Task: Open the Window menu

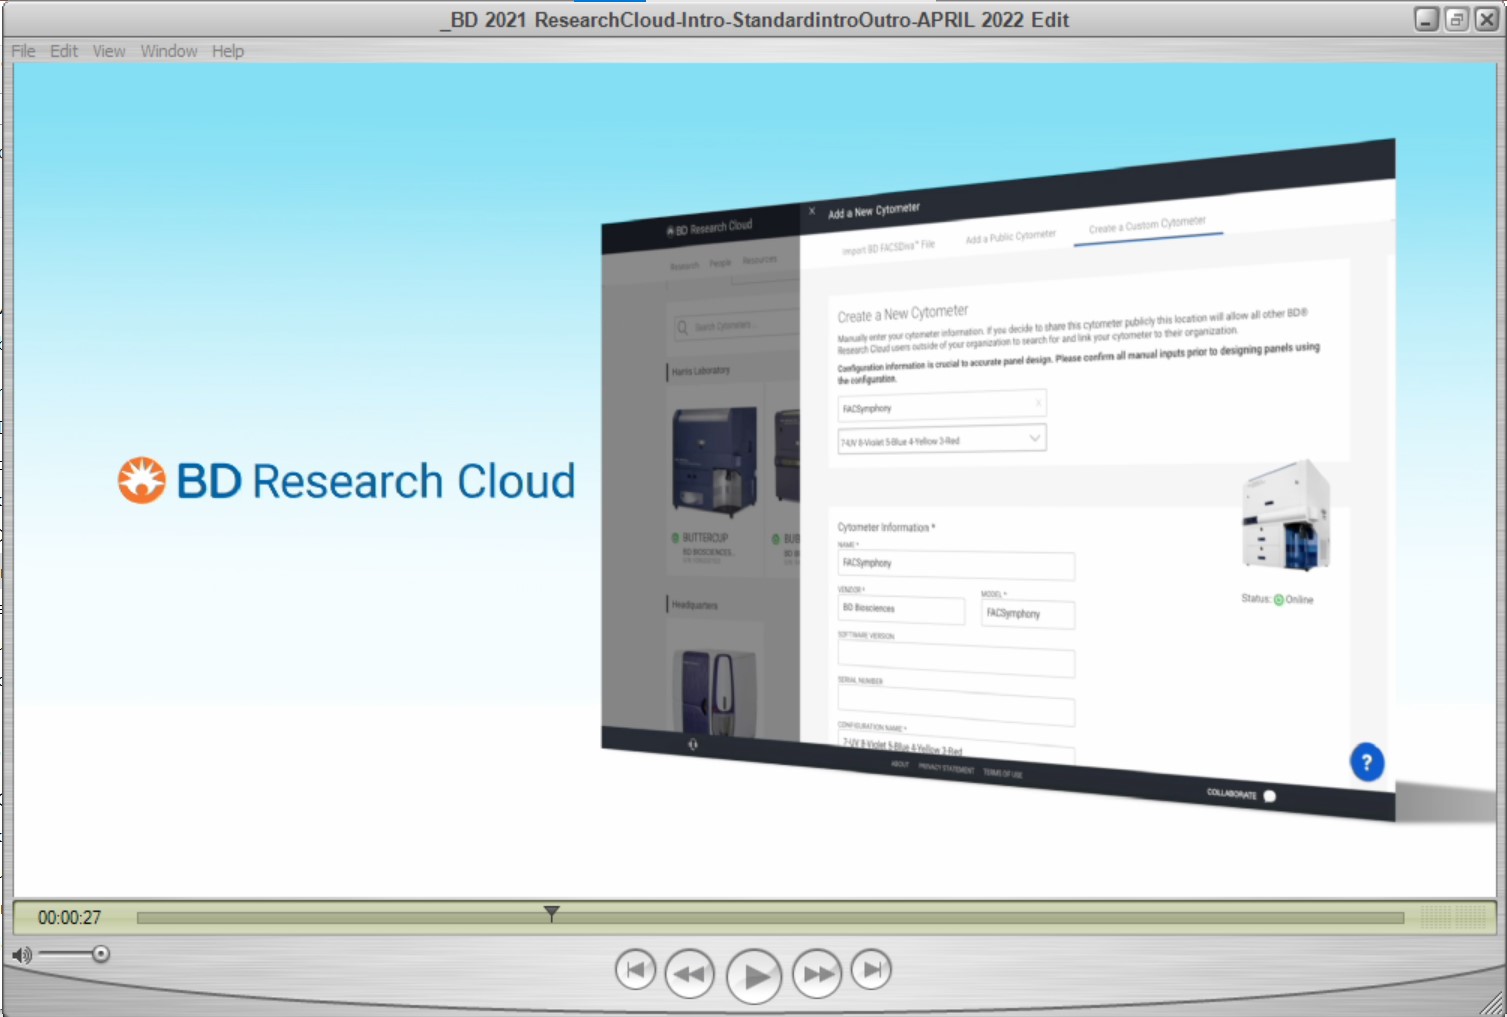Action: (169, 51)
